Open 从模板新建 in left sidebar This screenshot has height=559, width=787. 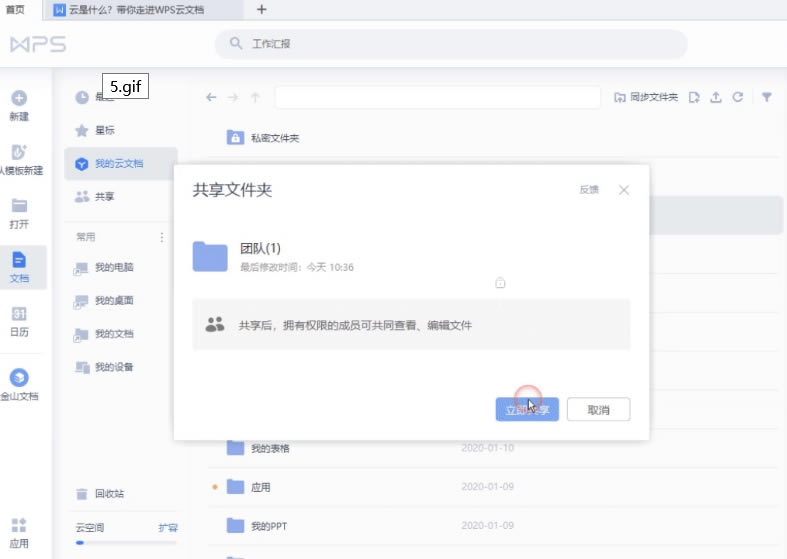[19, 153]
